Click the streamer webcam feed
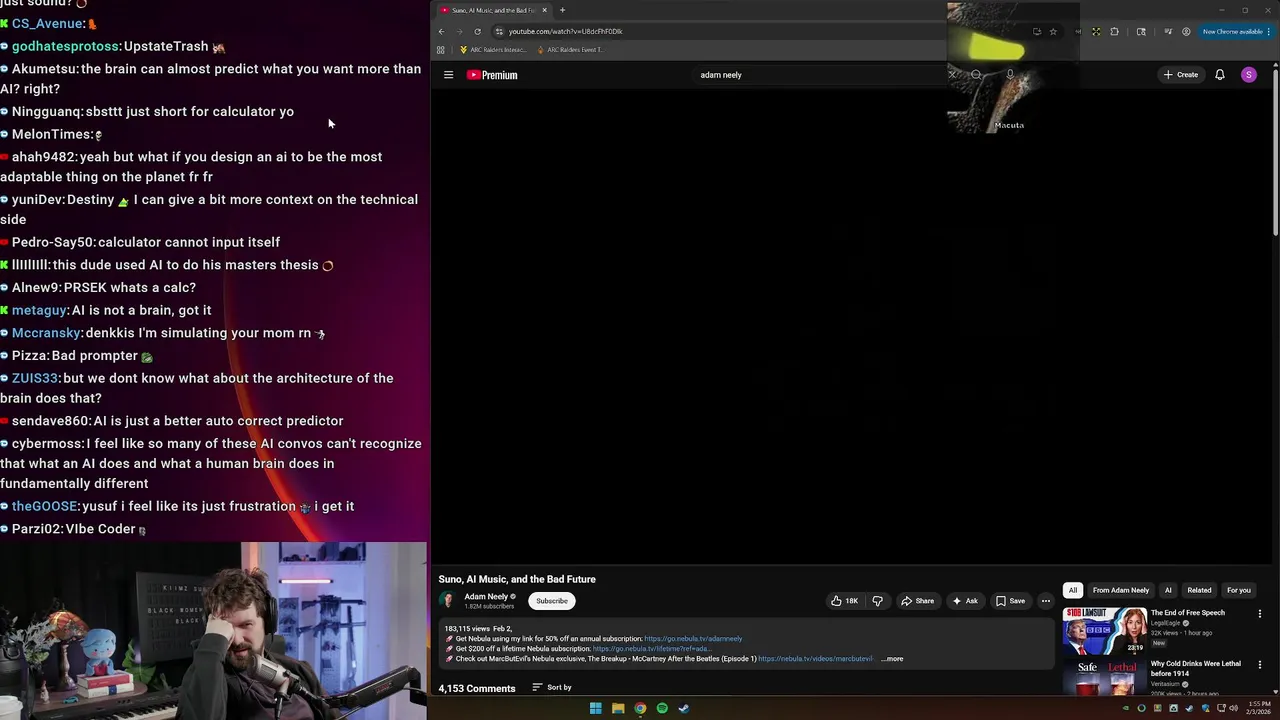Screen dimensions: 1280x720 click(x=214, y=631)
